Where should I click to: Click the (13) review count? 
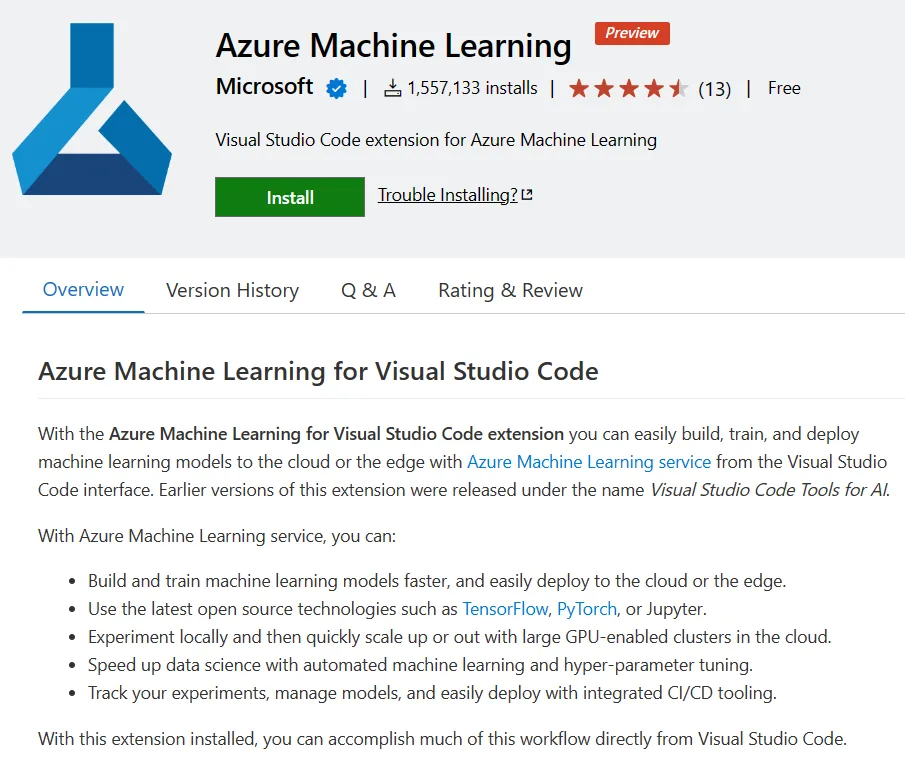[714, 89]
